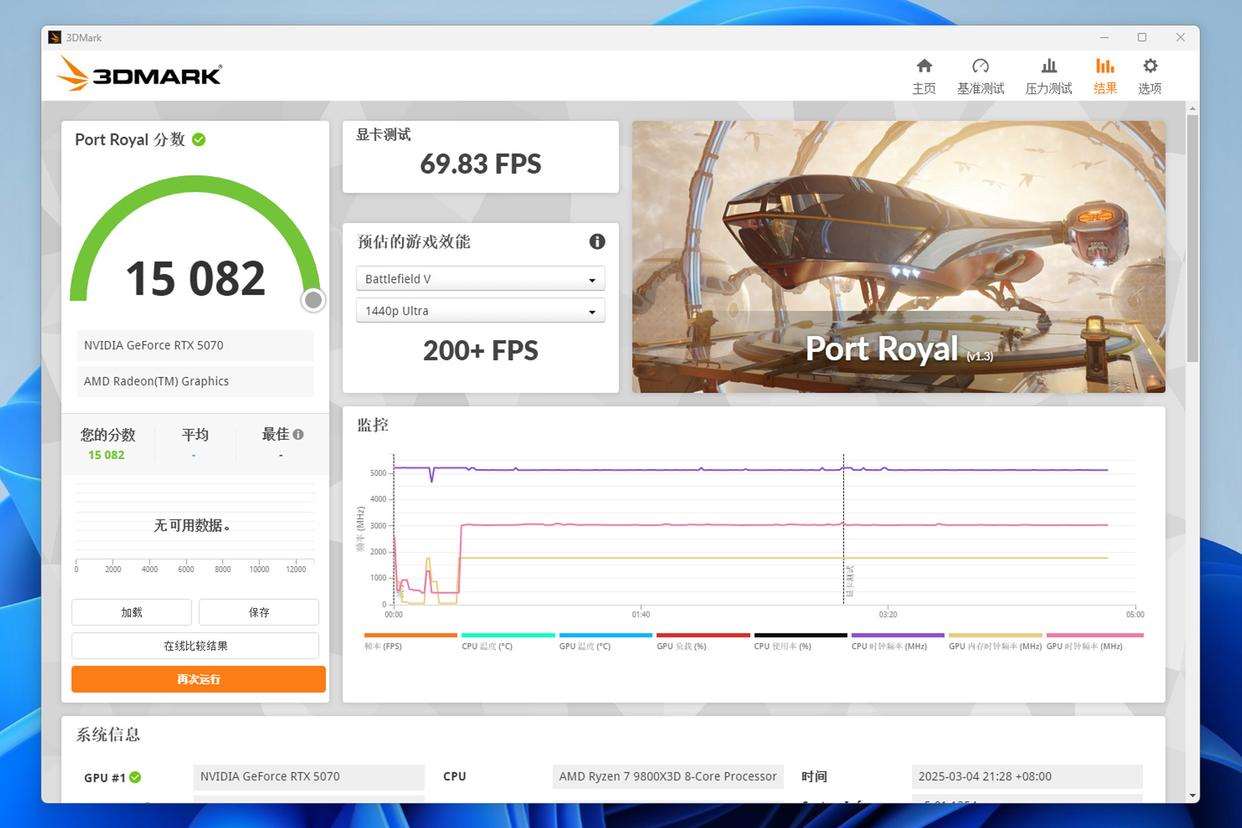
Task: Toggle the CPU 使用率 (%) black legend item
Action: [x=800, y=641]
